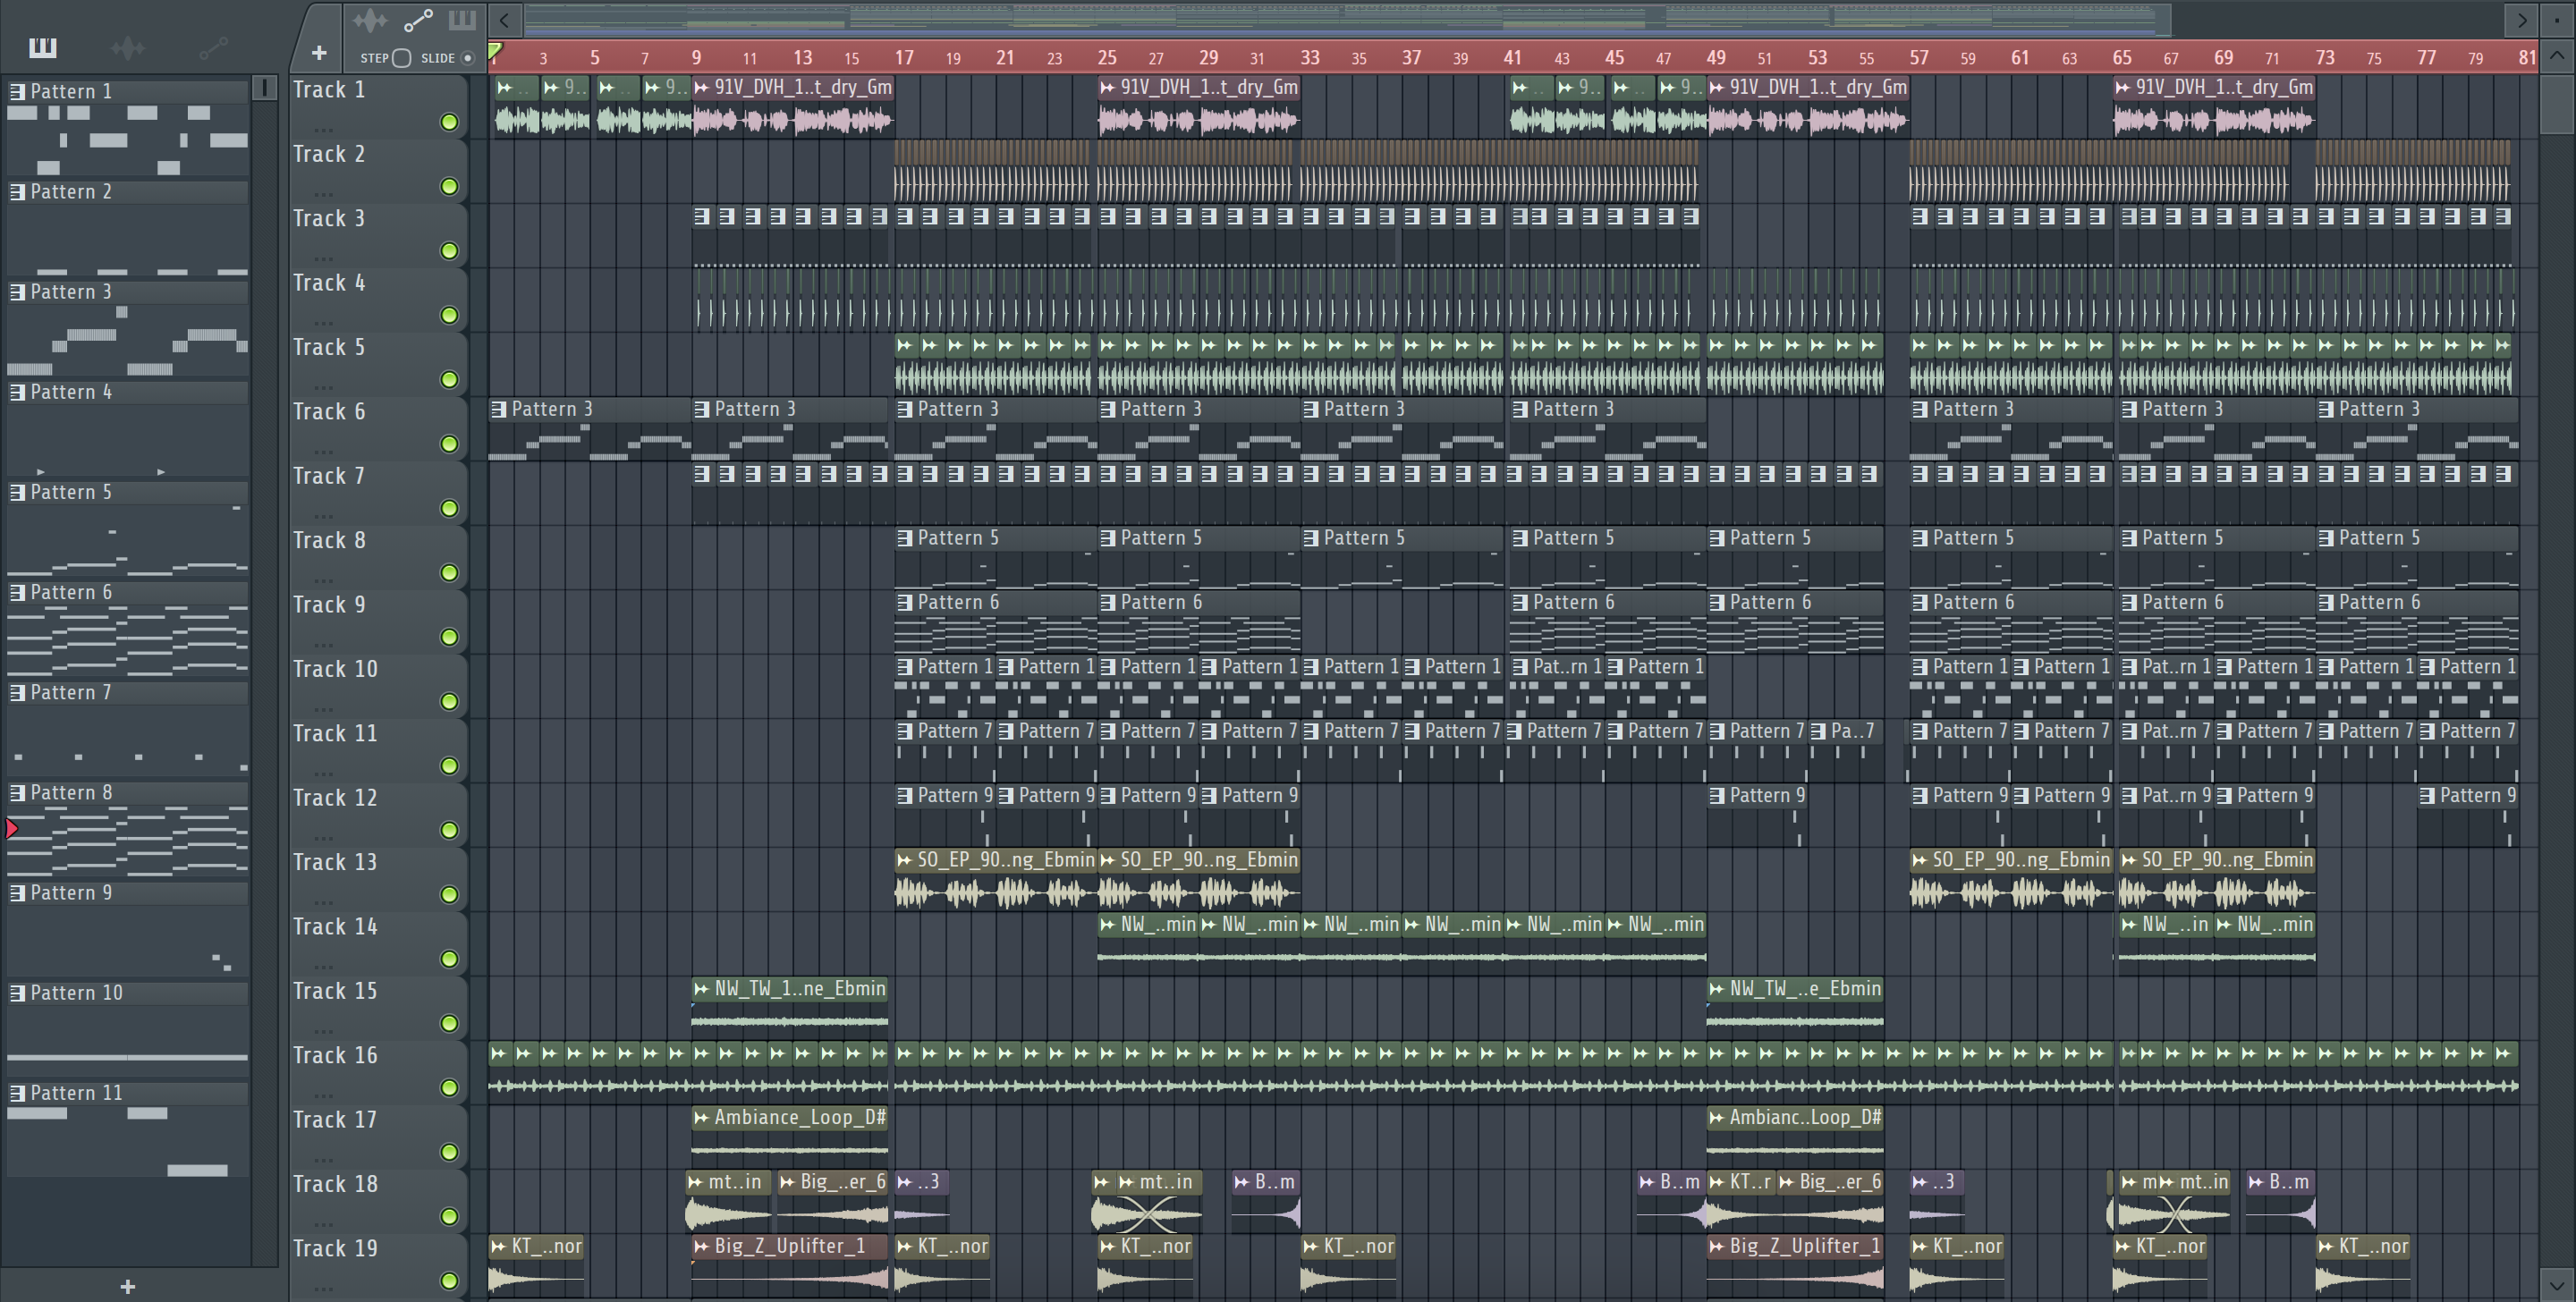
Task: Click the Track 14 header label
Action: [x=335, y=926]
